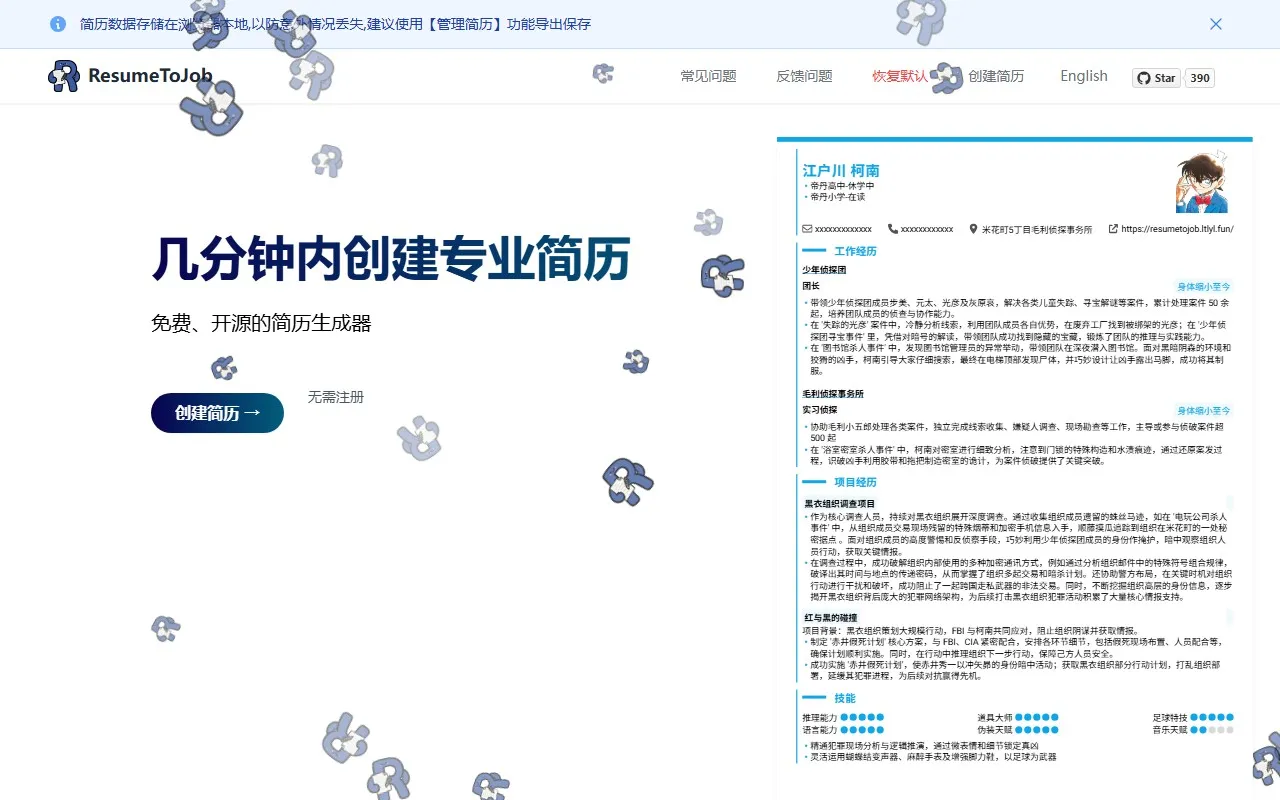Click the email envelope icon in resume

point(807,229)
